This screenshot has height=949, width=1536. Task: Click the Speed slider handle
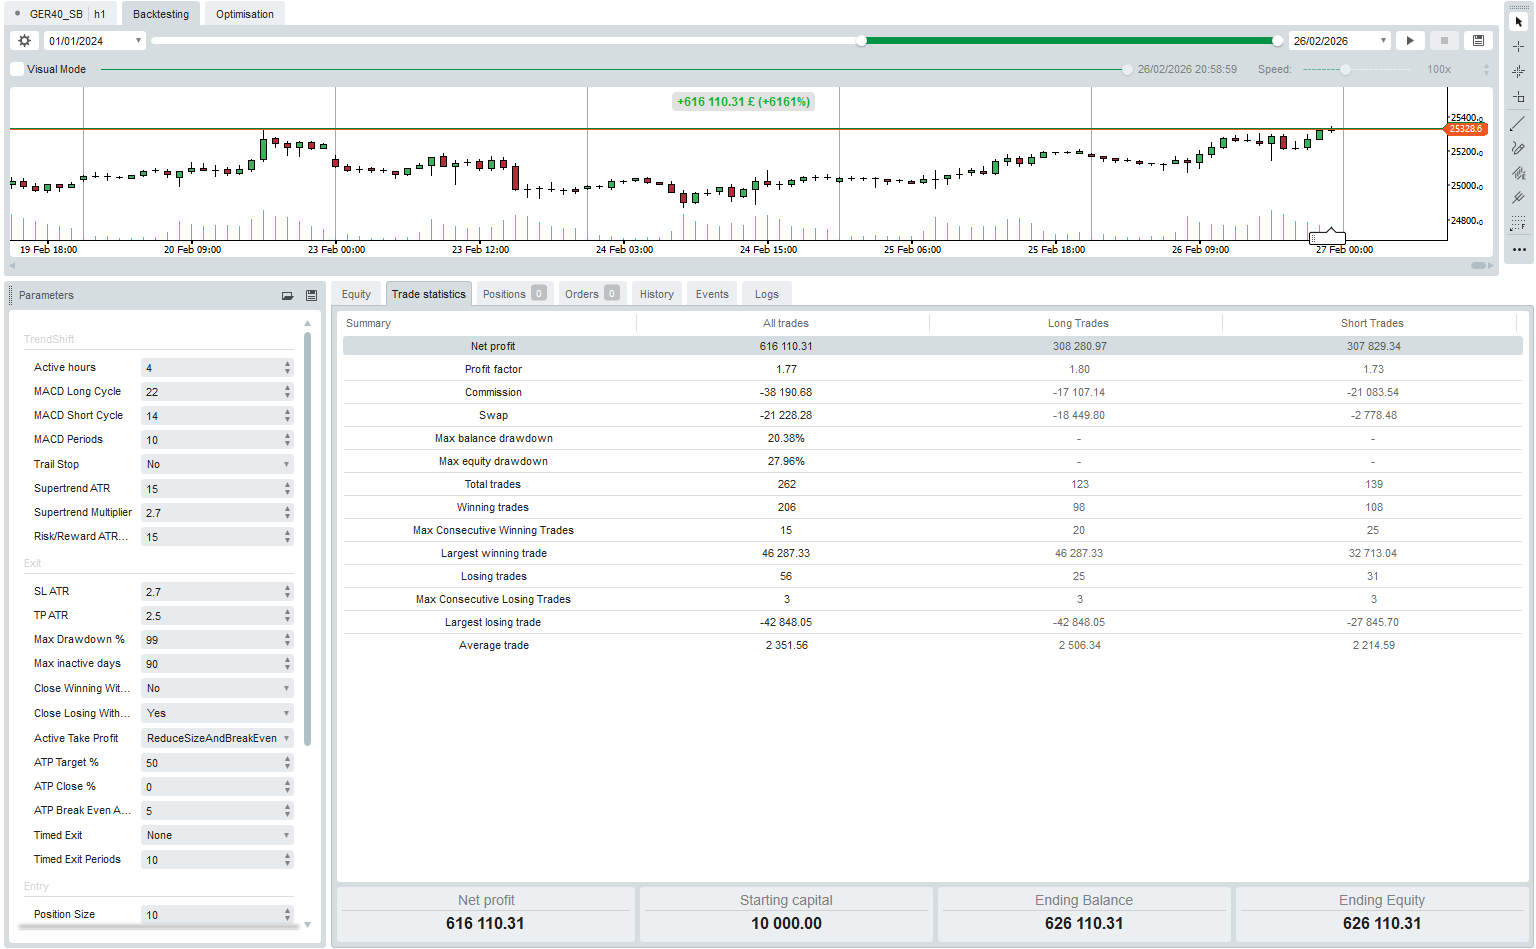(x=1345, y=70)
